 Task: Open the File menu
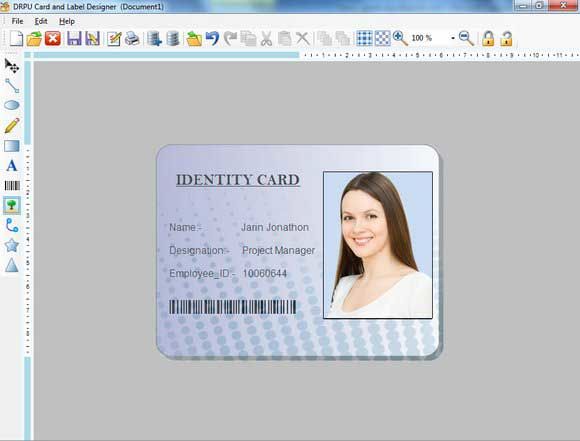pyautogui.click(x=17, y=21)
